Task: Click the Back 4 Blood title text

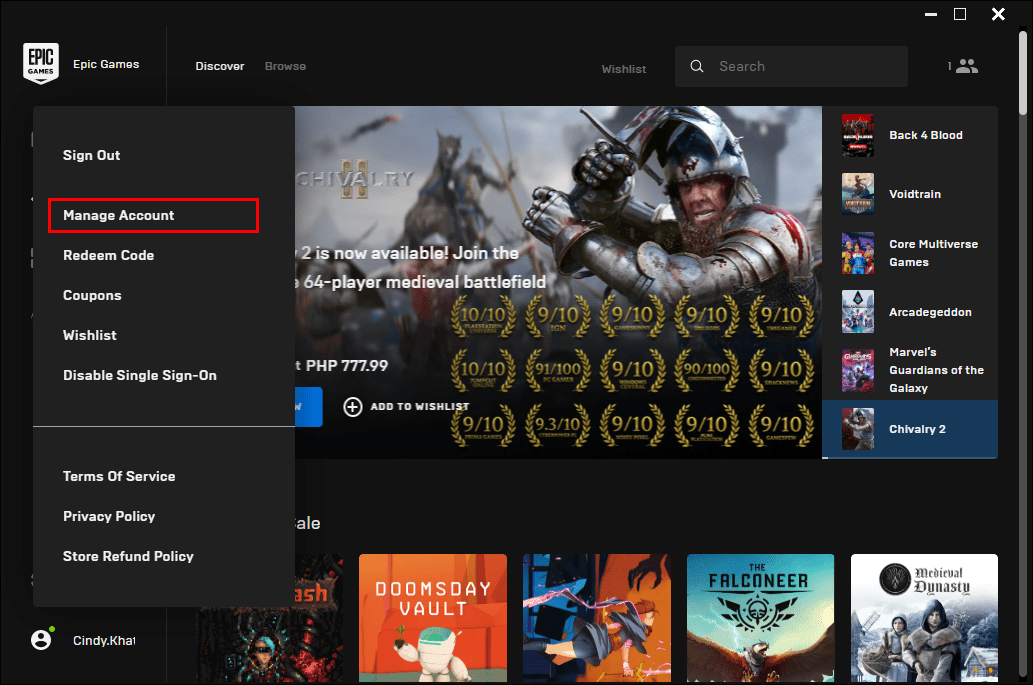Action: 926,135
